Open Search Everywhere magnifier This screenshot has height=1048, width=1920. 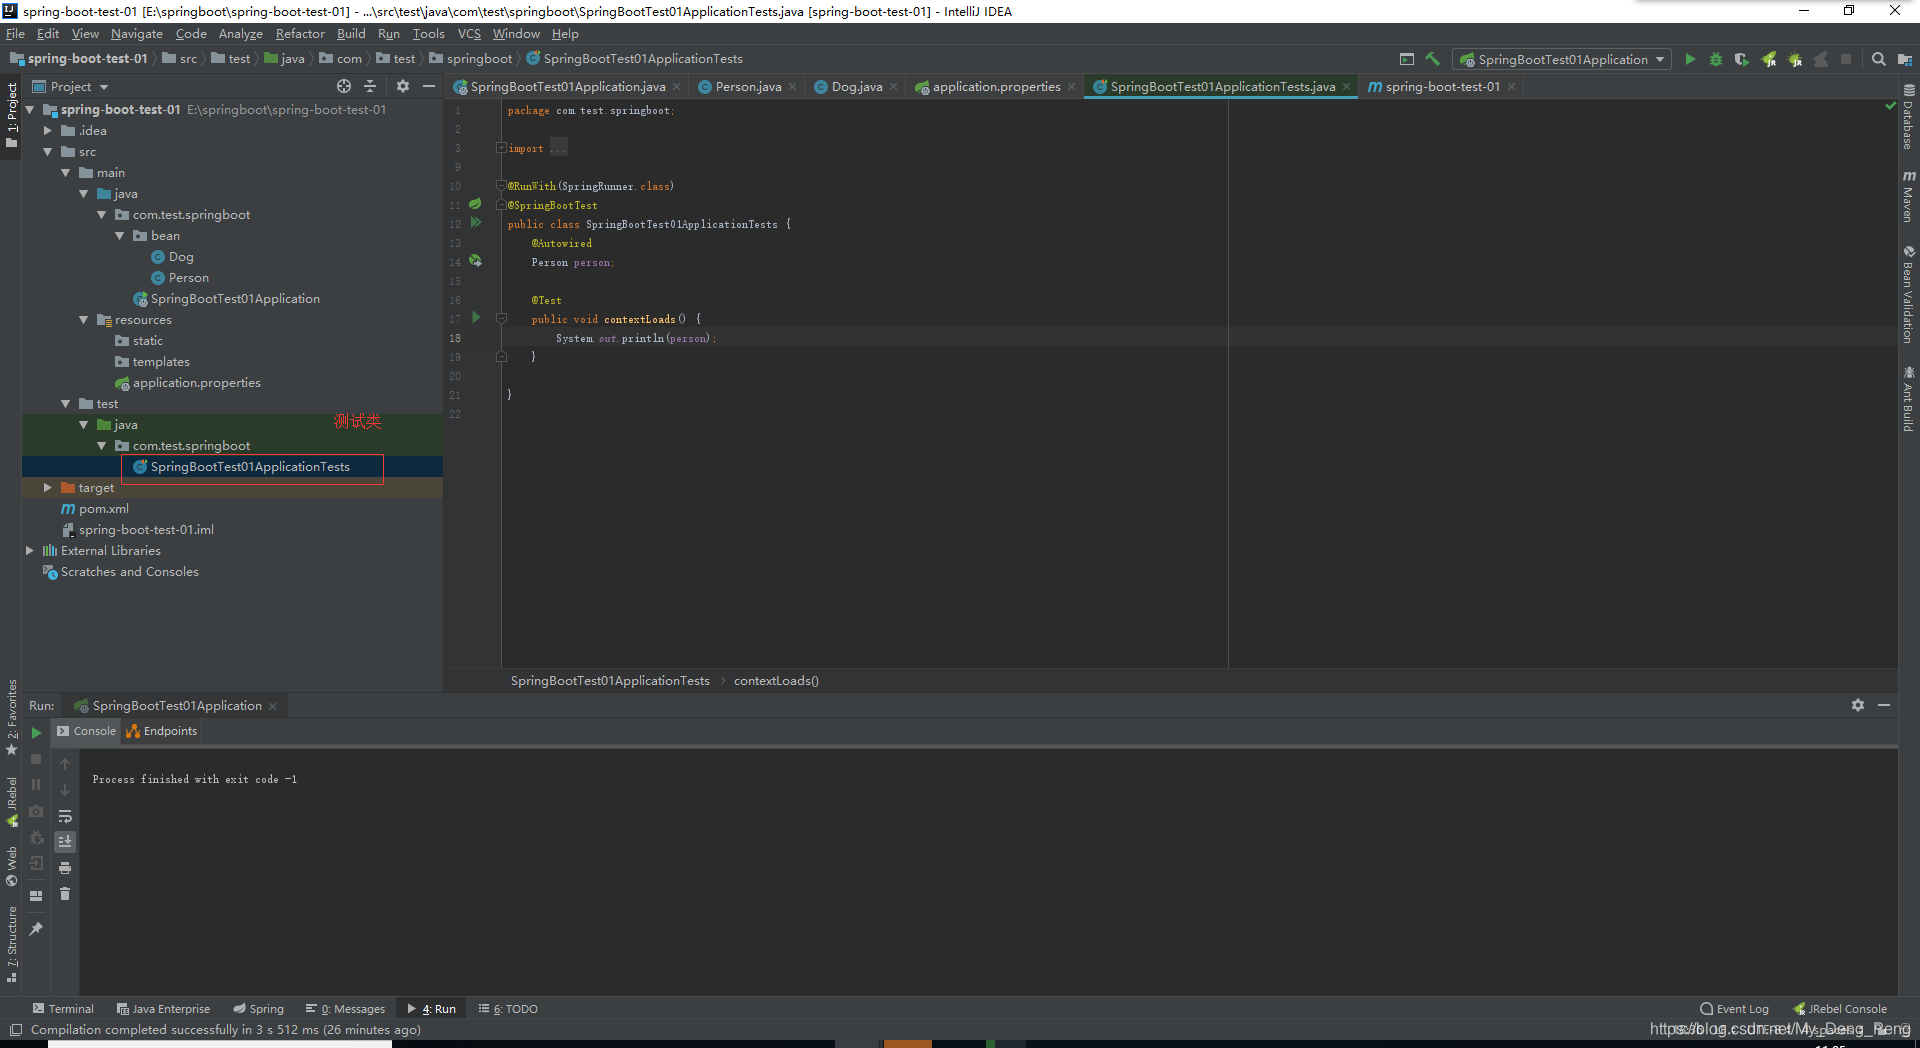[x=1879, y=59]
